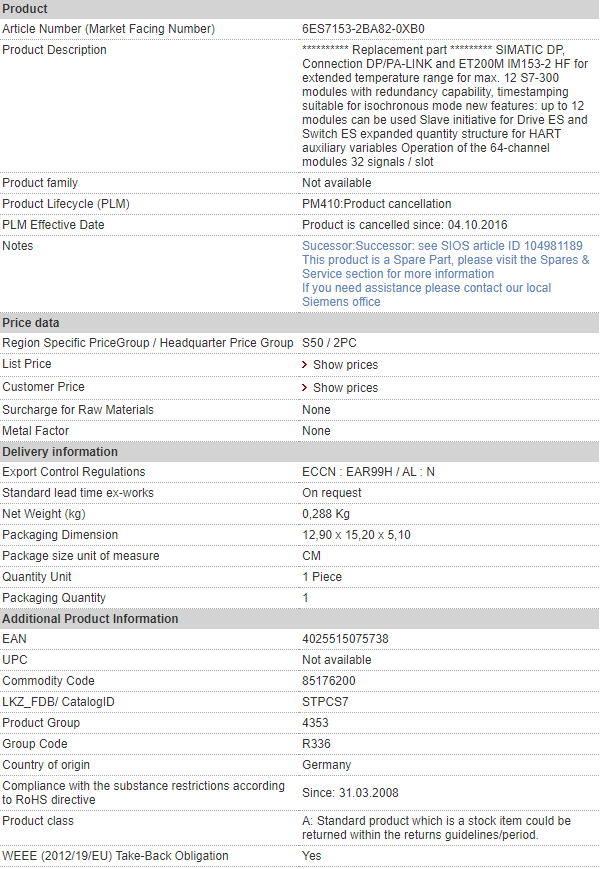The image size is (603, 869).
Task: Select the PLM Effective Date label
Action: point(53,225)
